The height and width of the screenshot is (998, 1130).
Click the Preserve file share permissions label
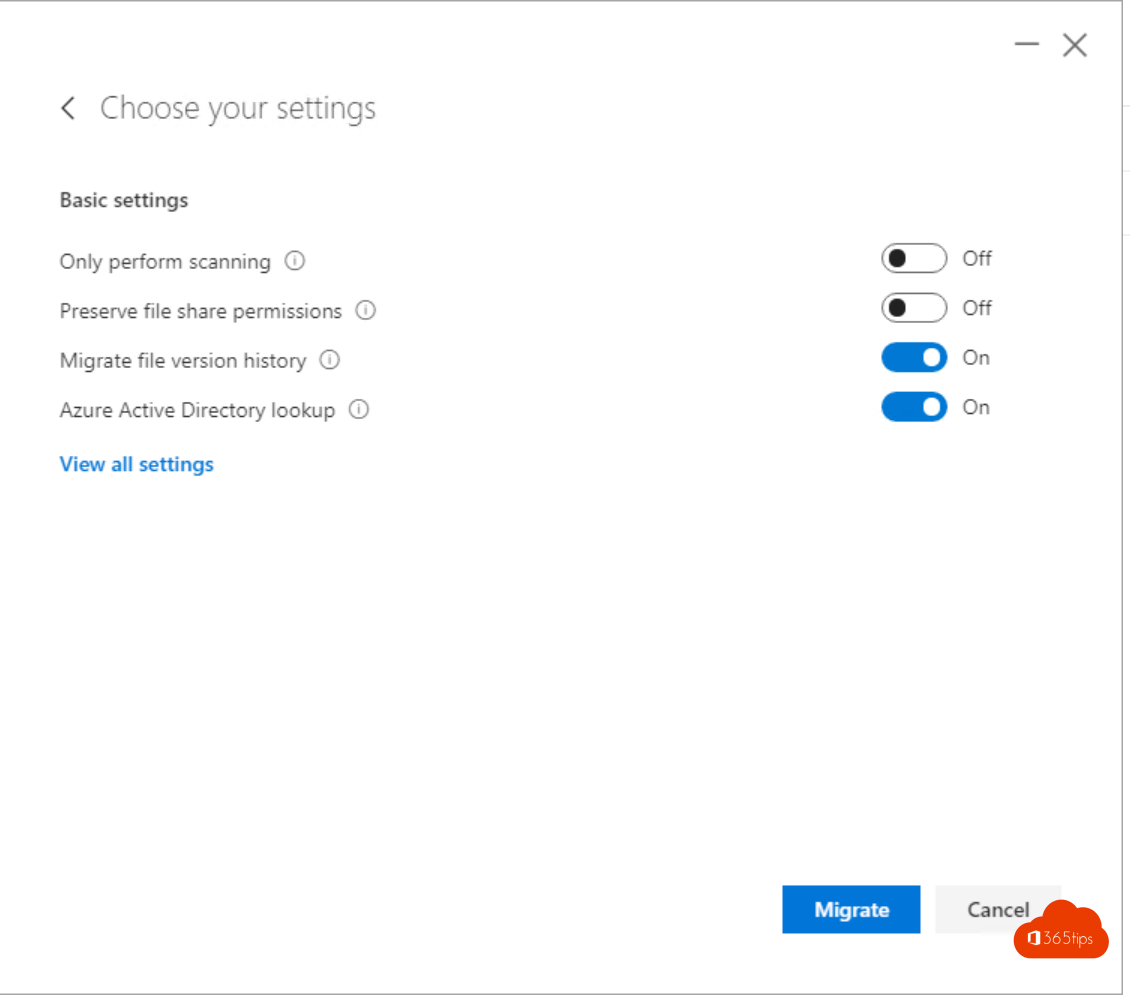point(201,311)
